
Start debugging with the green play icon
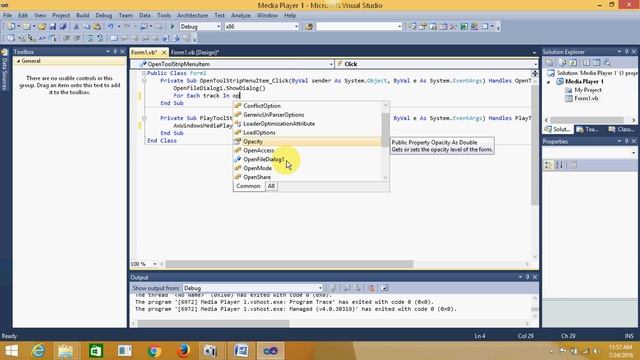(x=172, y=27)
